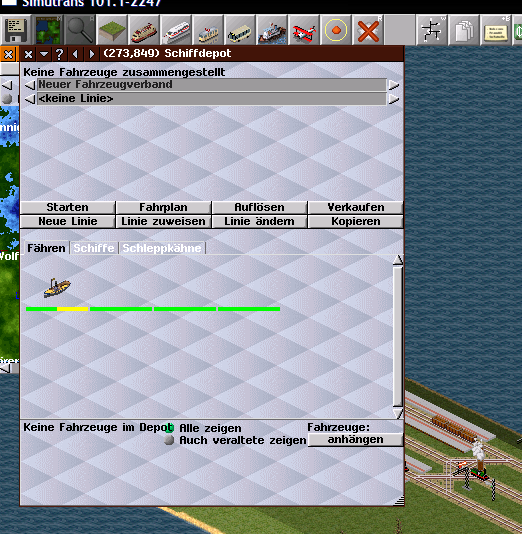The image size is (522, 534).
Task: Open the line management network icon
Action: pos(431,30)
